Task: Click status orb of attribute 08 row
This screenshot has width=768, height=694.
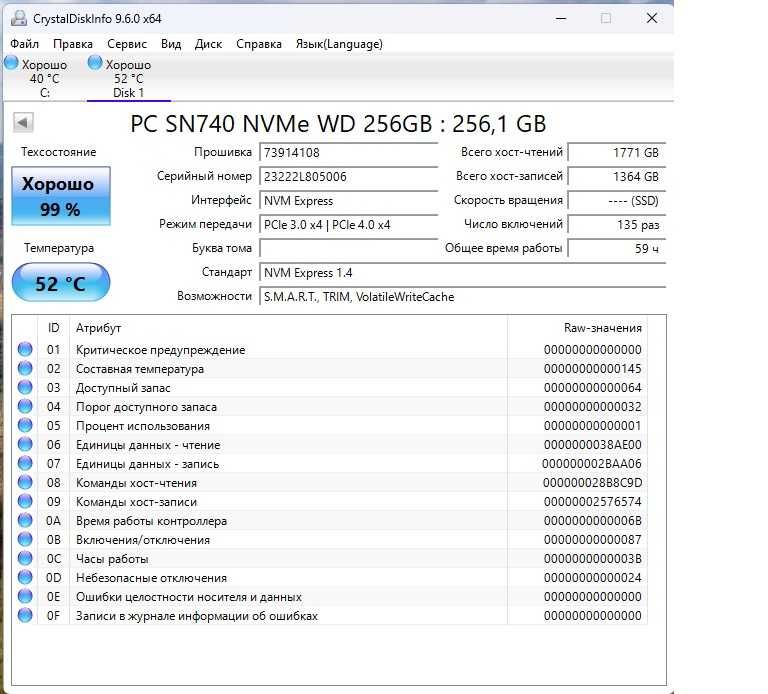Action: click(x=25, y=482)
